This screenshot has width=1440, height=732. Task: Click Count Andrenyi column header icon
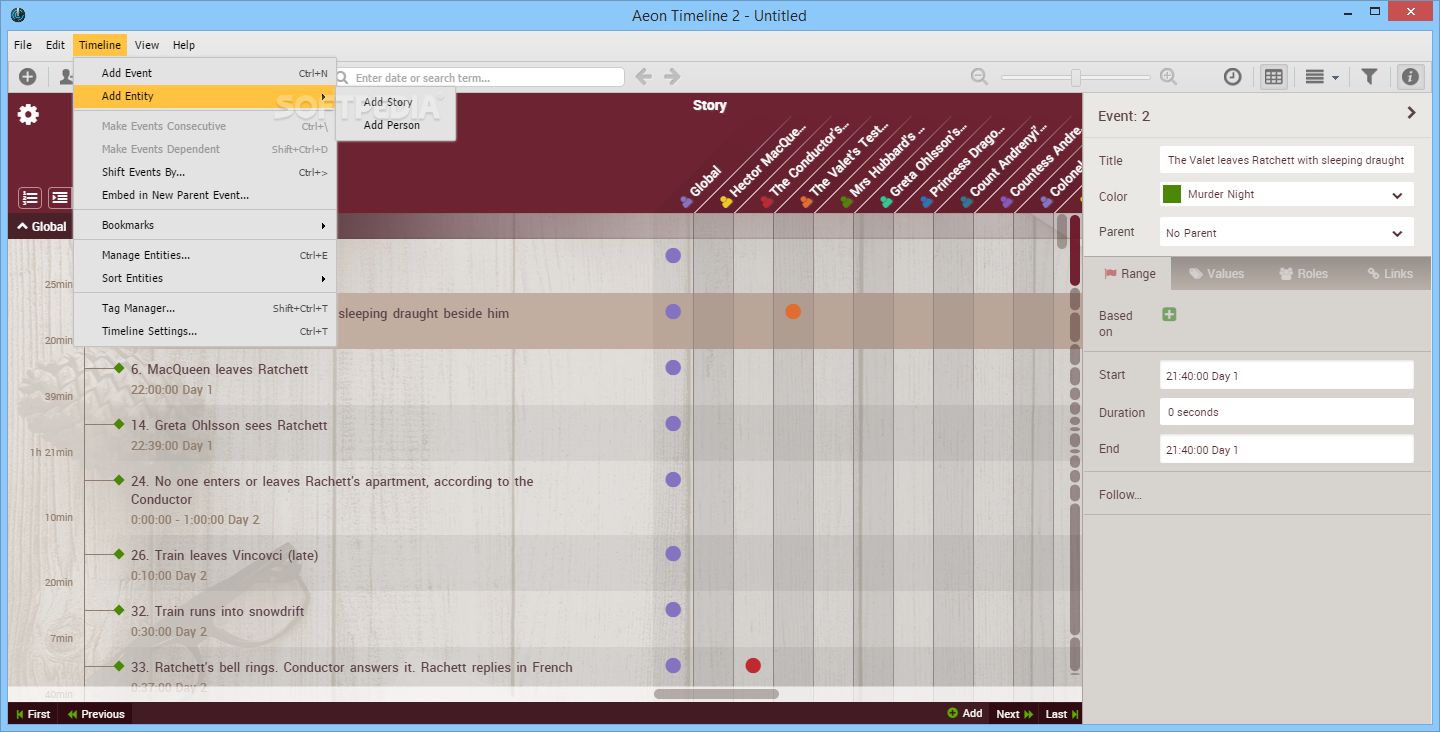click(966, 202)
